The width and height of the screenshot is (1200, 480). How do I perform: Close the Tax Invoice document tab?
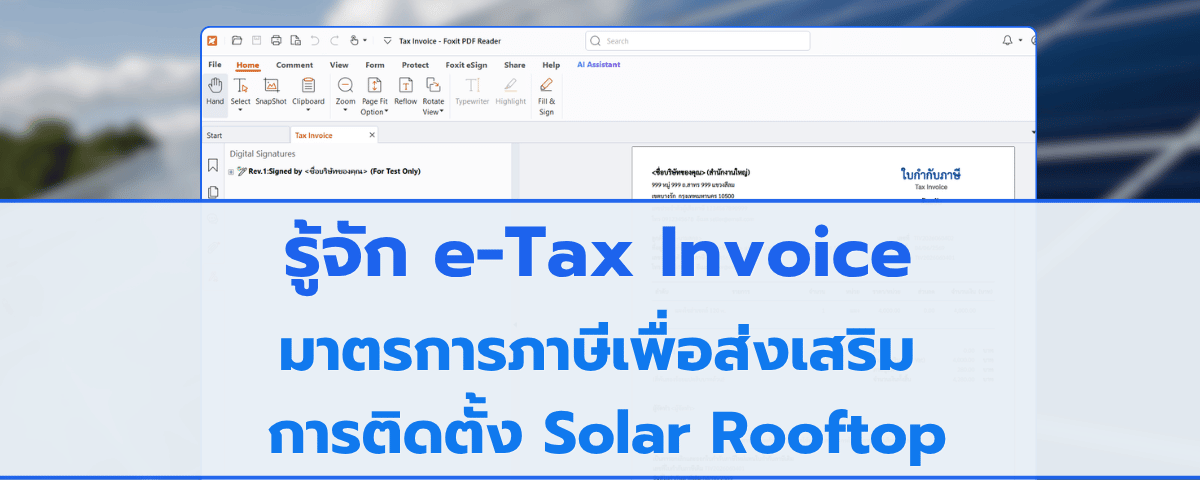(372, 135)
